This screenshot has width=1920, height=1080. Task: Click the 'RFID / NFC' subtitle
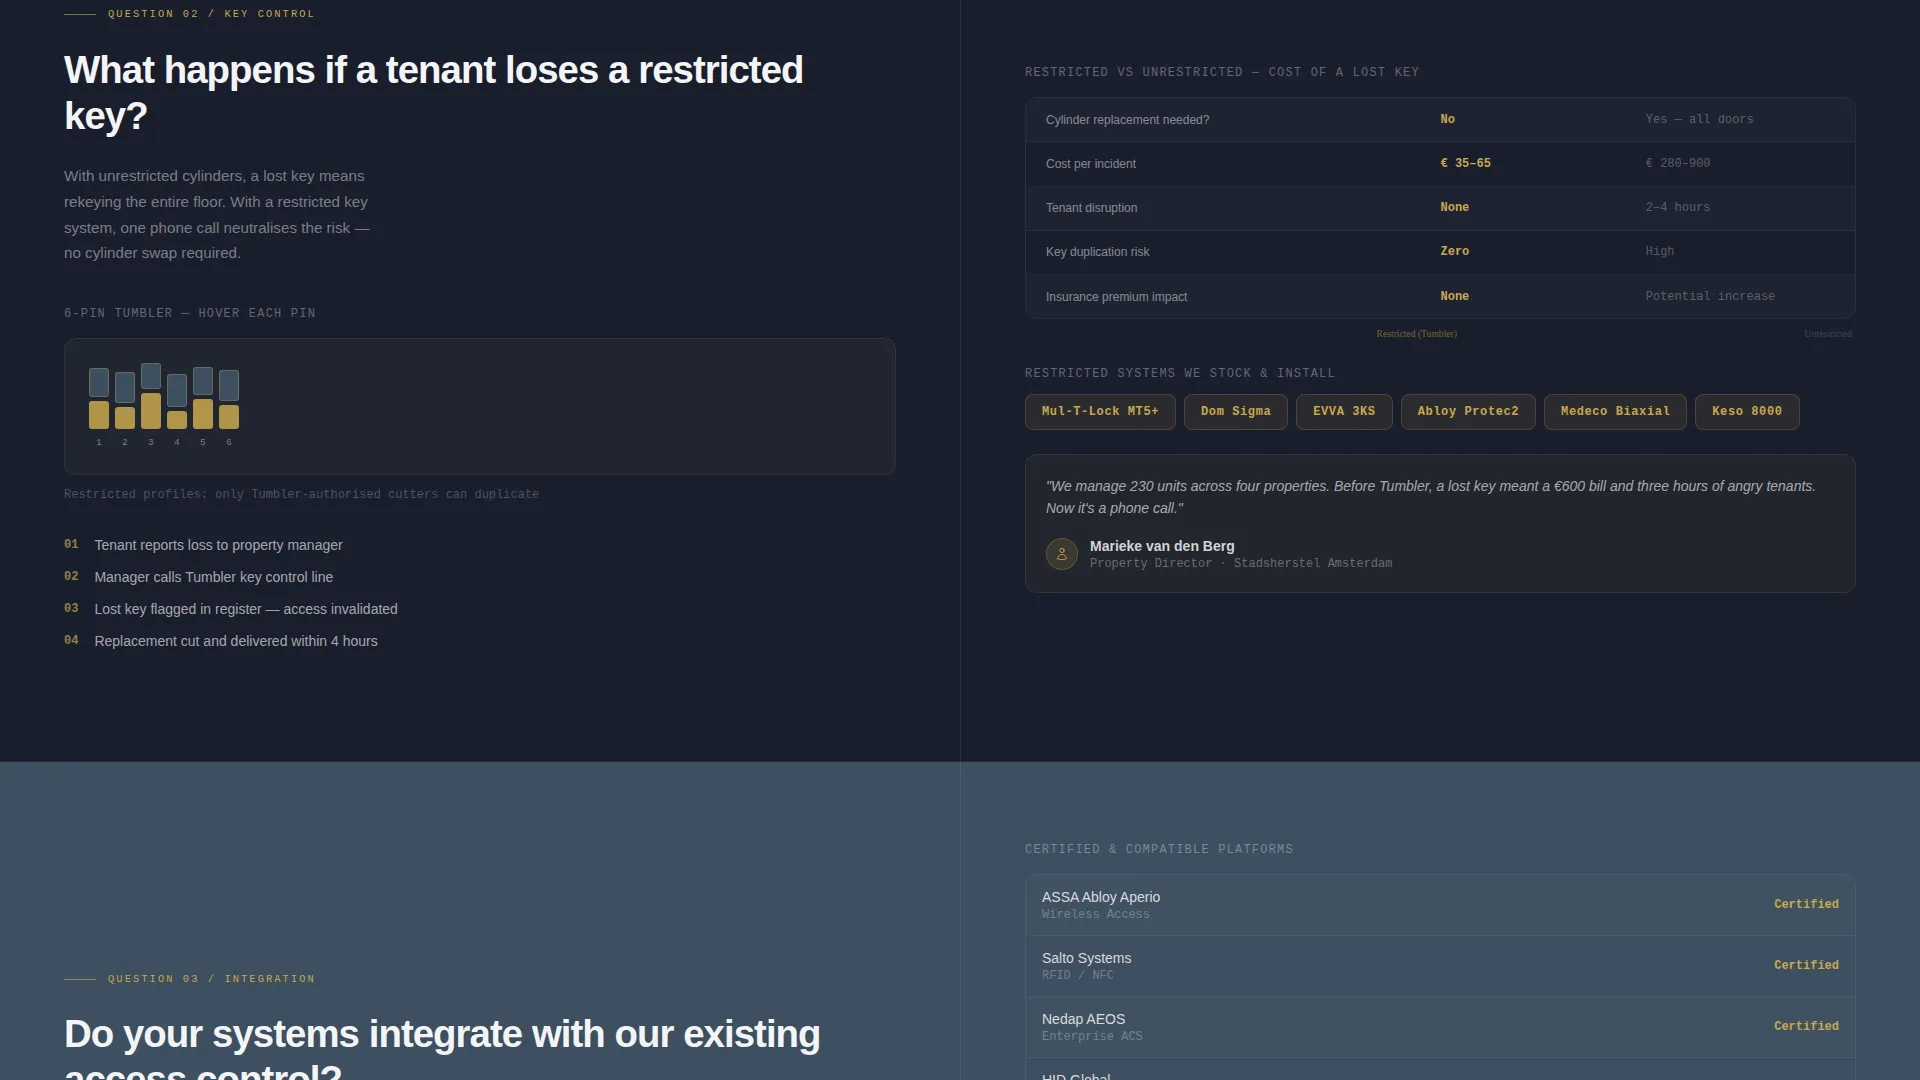point(1077,976)
